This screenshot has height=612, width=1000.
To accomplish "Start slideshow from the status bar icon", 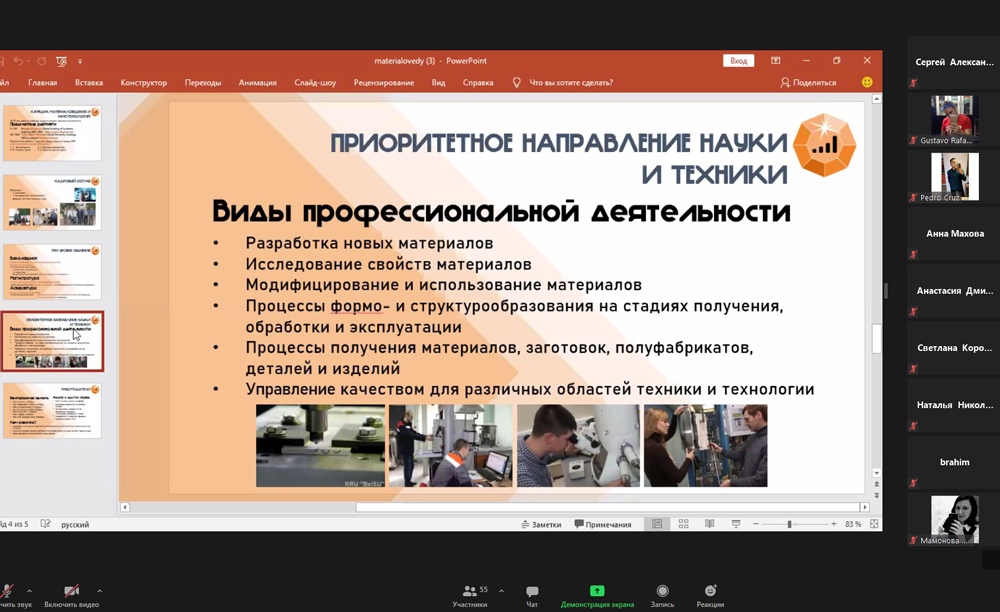I will pos(735,524).
